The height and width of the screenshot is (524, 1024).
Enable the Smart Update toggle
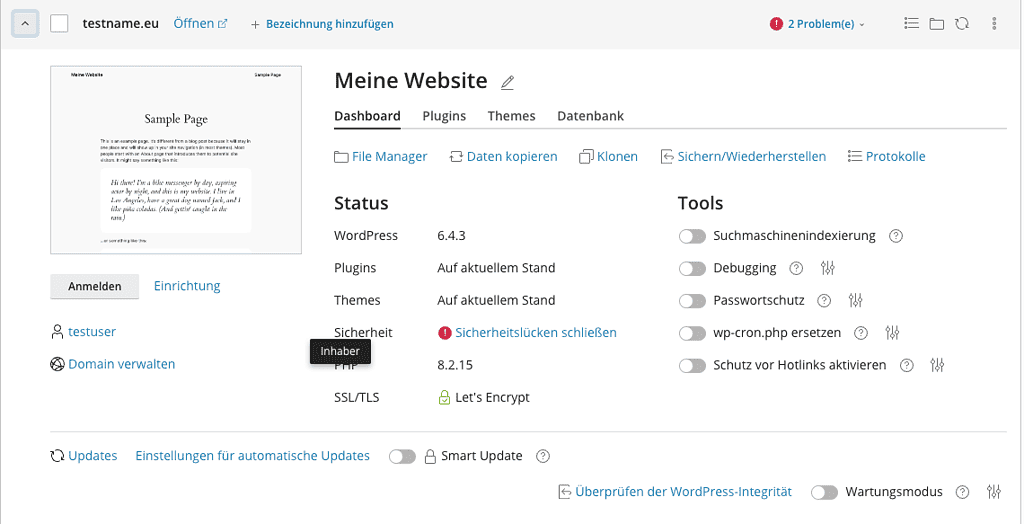[x=402, y=456]
